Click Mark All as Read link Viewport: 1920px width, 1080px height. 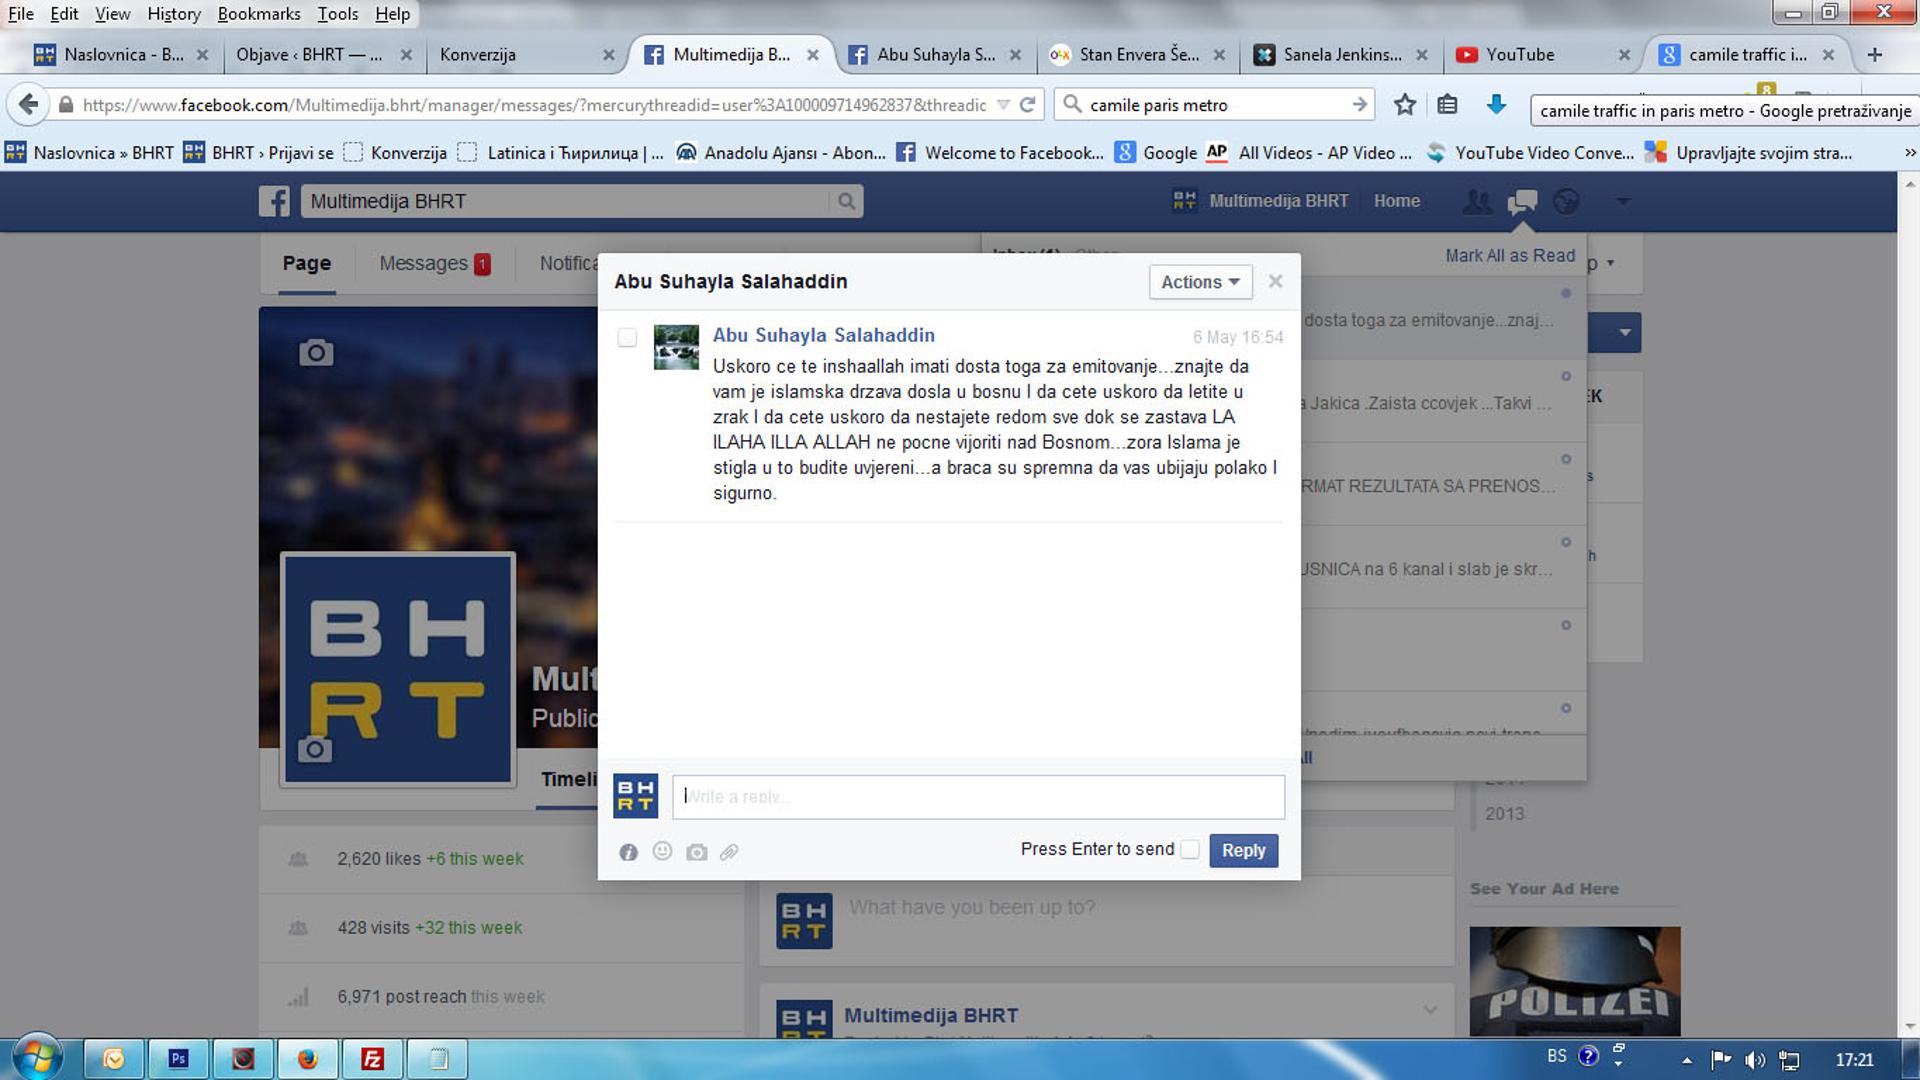click(x=1509, y=255)
